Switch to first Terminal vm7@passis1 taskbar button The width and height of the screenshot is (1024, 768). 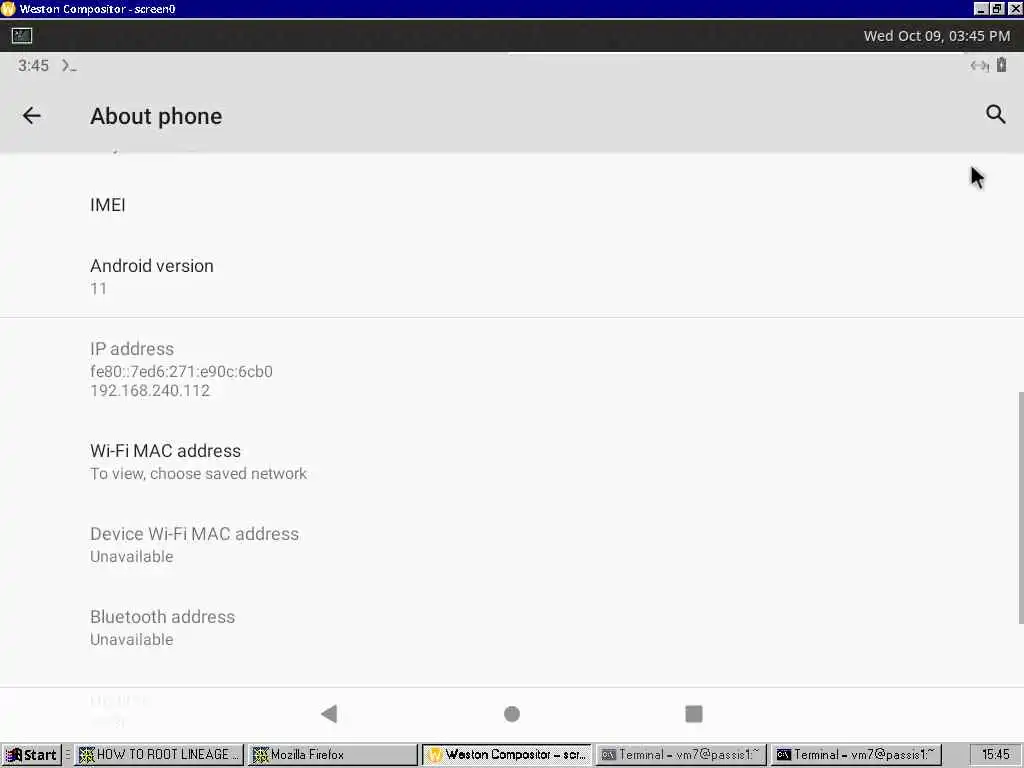pyautogui.click(x=680, y=755)
